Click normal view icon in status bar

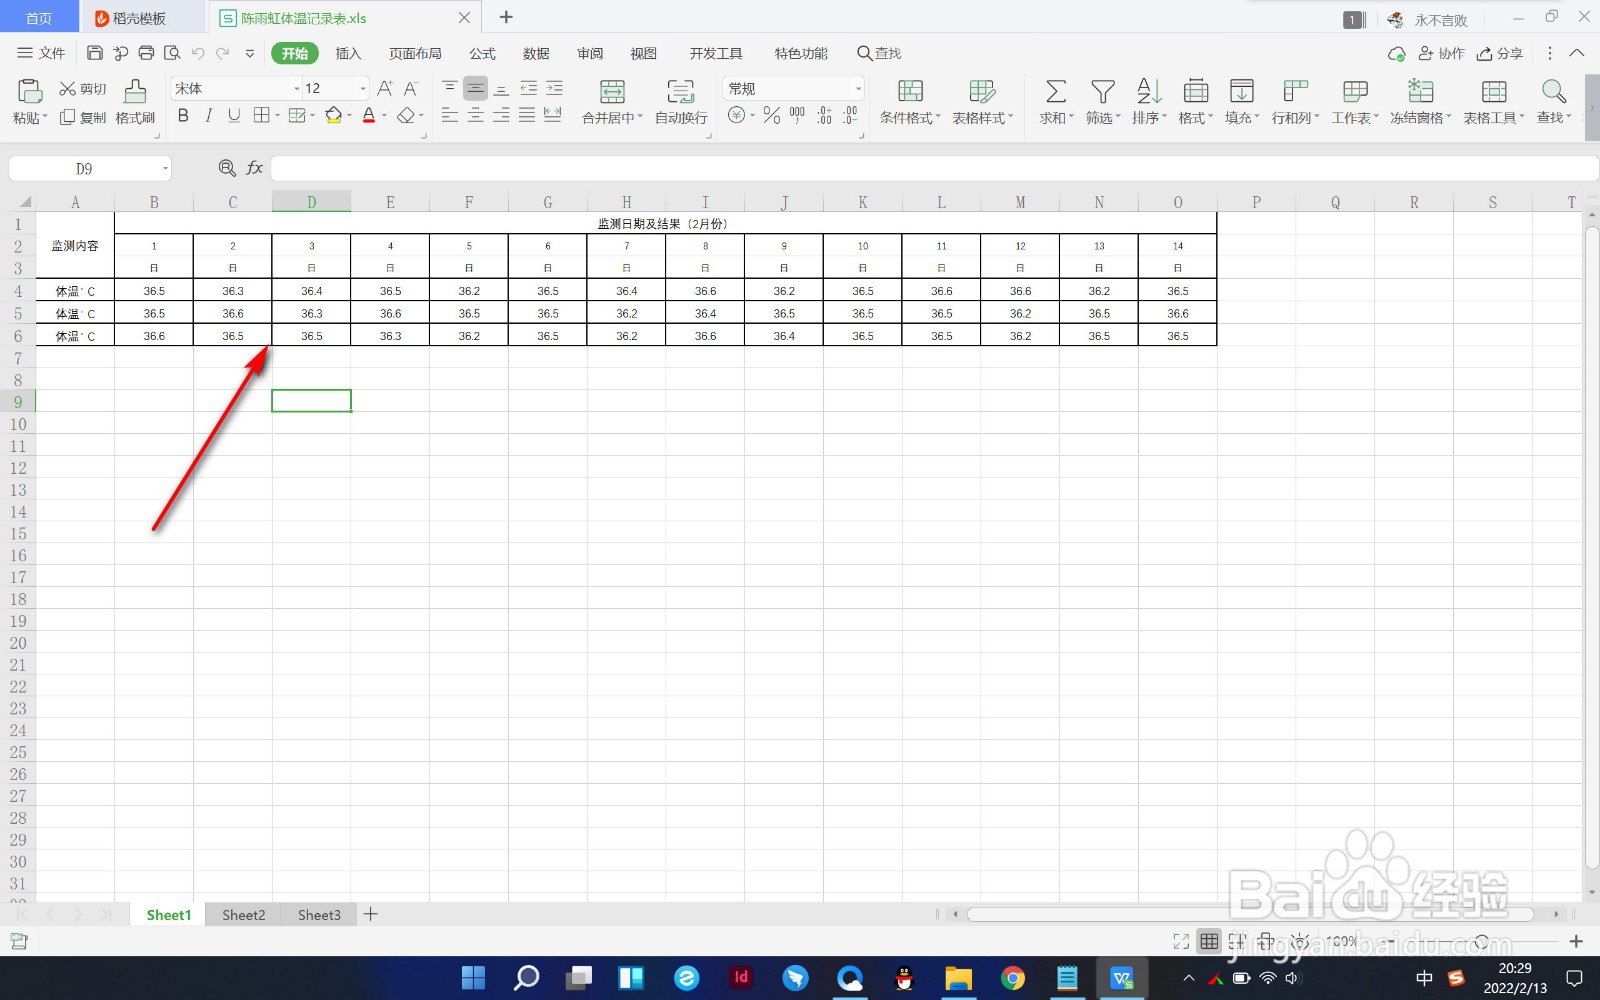(x=1209, y=941)
